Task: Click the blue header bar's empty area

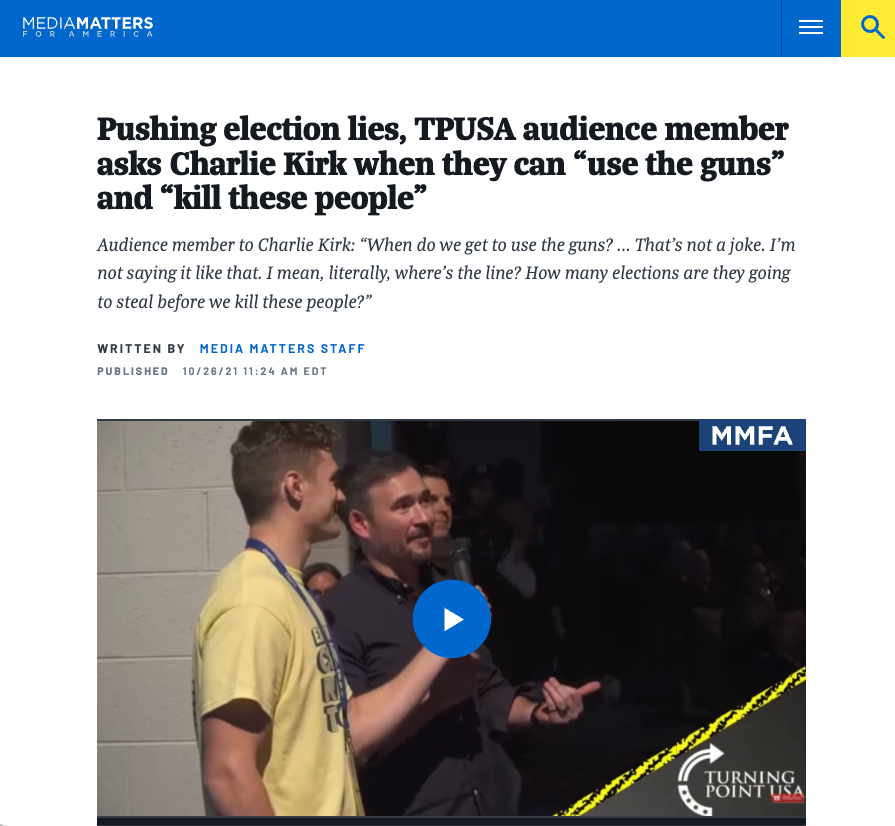Action: [457, 27]
